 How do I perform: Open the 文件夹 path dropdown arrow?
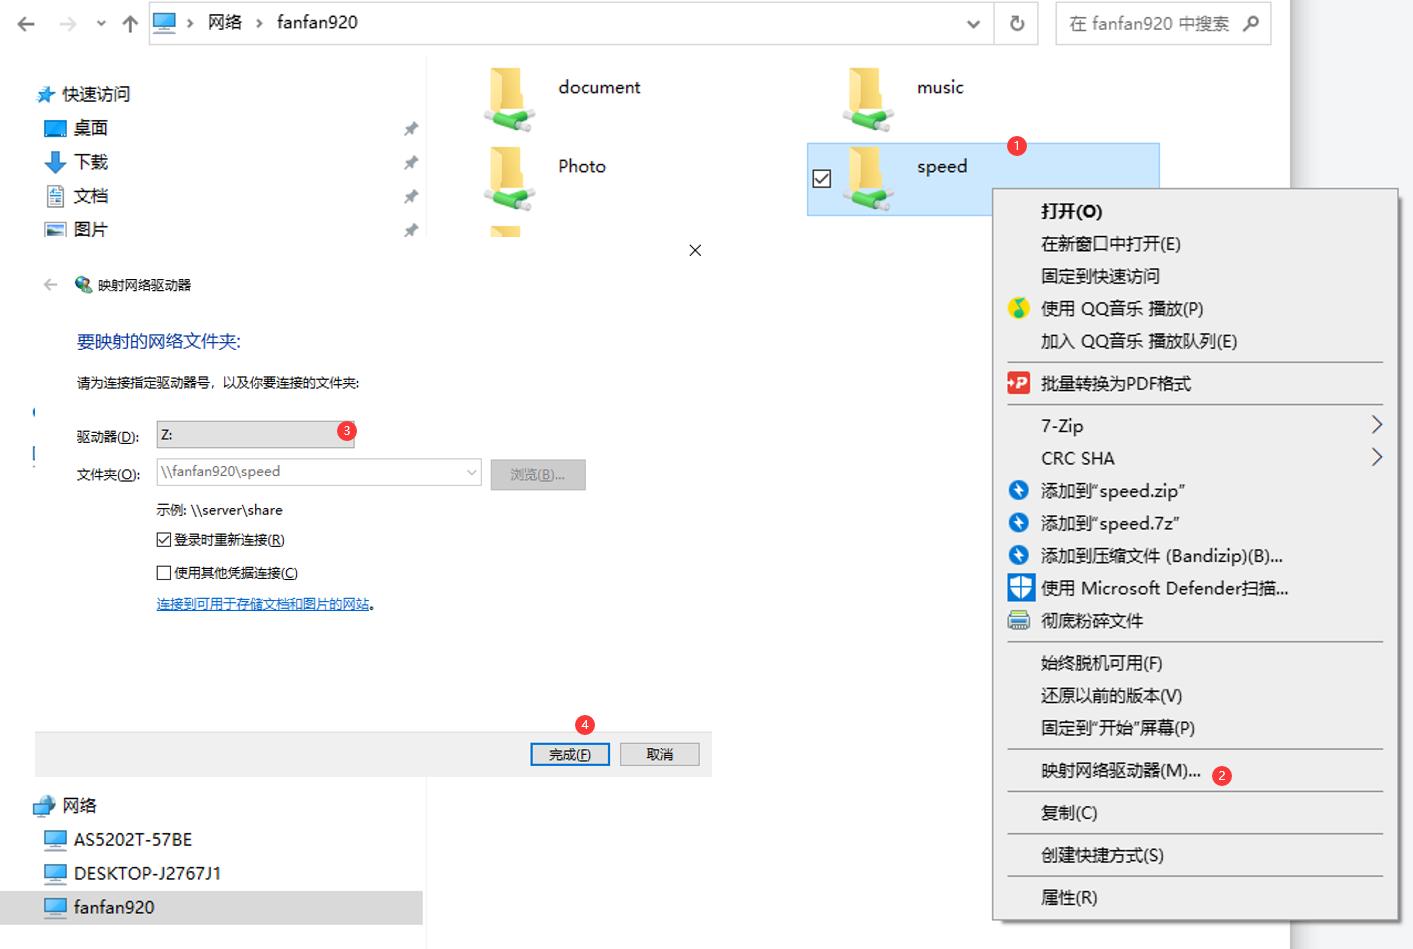coord(472,471)
